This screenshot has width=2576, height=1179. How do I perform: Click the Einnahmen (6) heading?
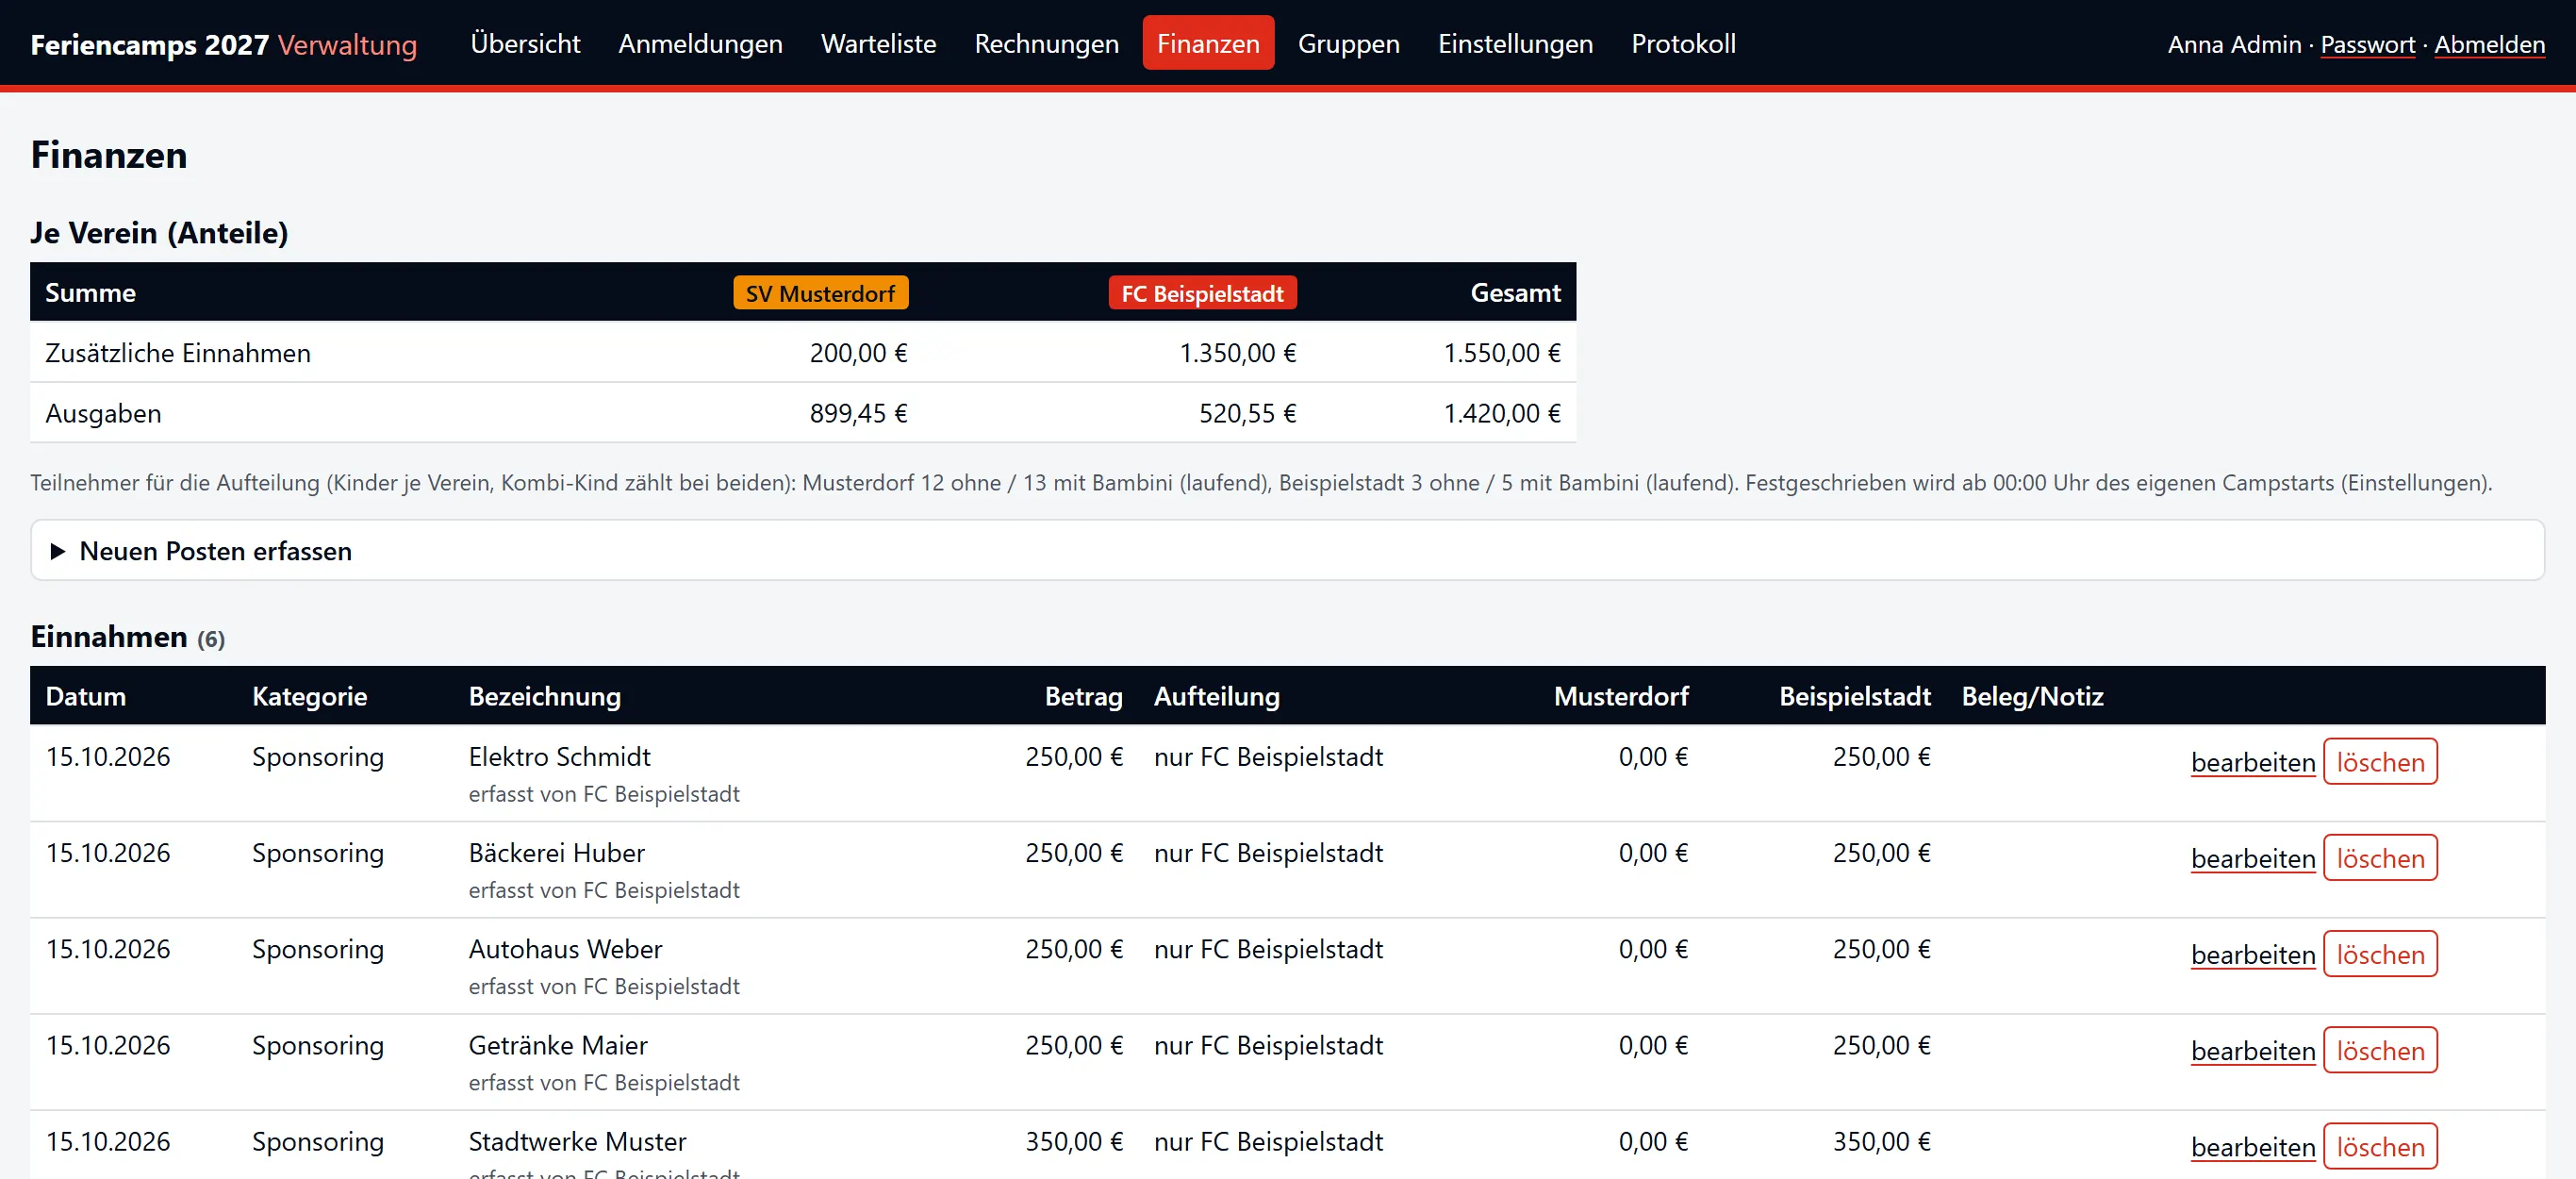tap(128, 637)
